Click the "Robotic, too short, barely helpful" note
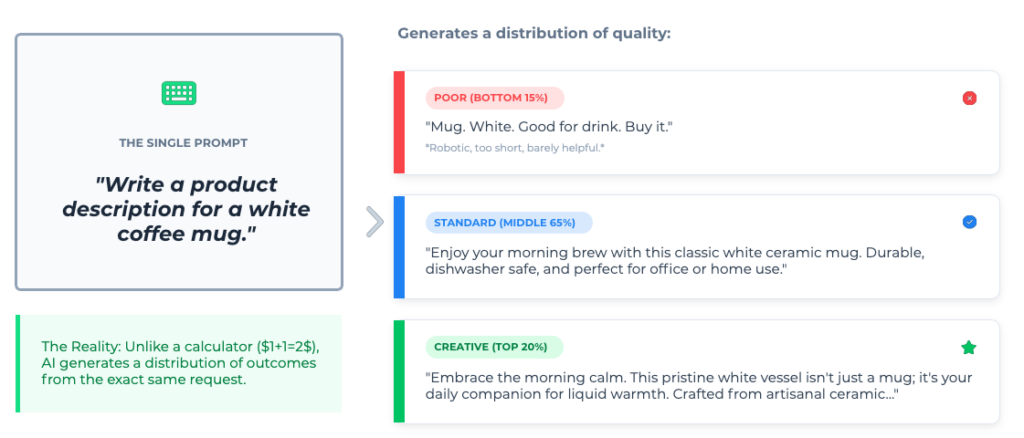1024x438 pixels. pos(515,148)
